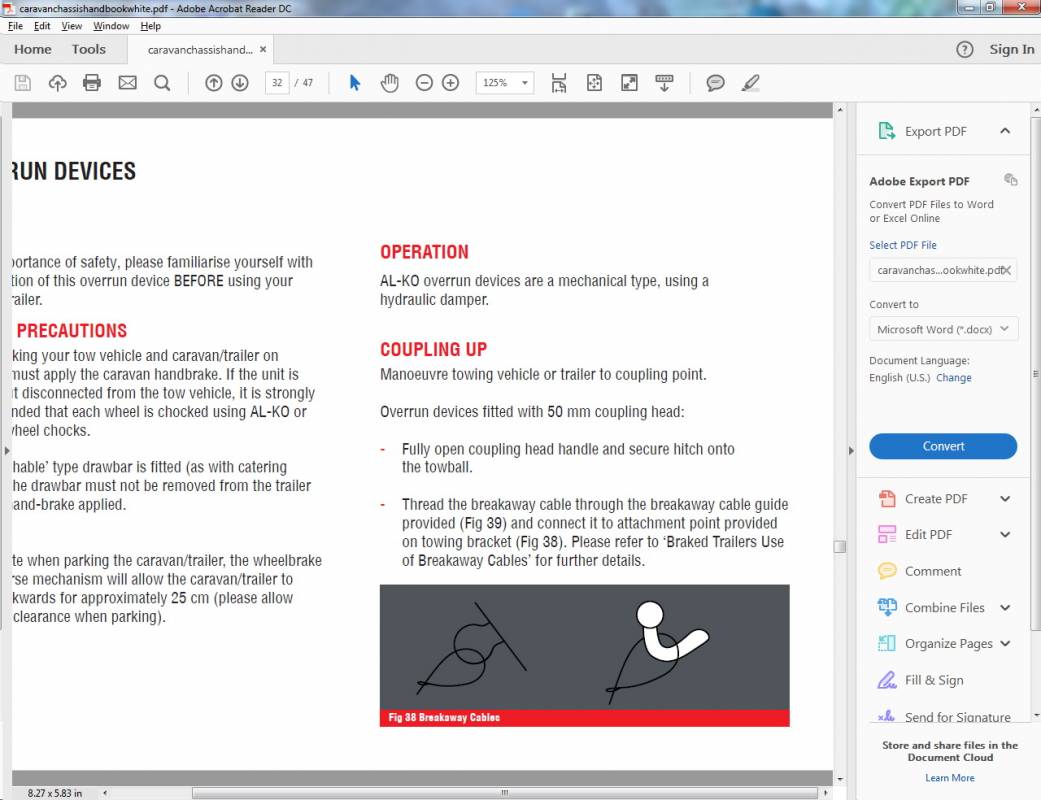Add a sticky note comment from toolbar

tap(715, 83)
